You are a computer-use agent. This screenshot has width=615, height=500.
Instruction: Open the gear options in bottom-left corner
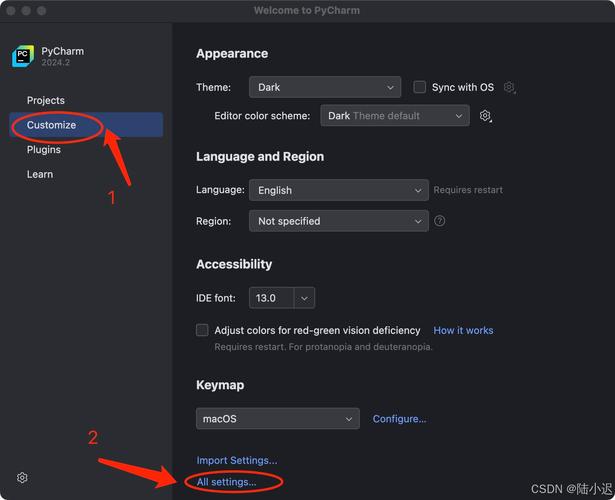pos(22,478)
